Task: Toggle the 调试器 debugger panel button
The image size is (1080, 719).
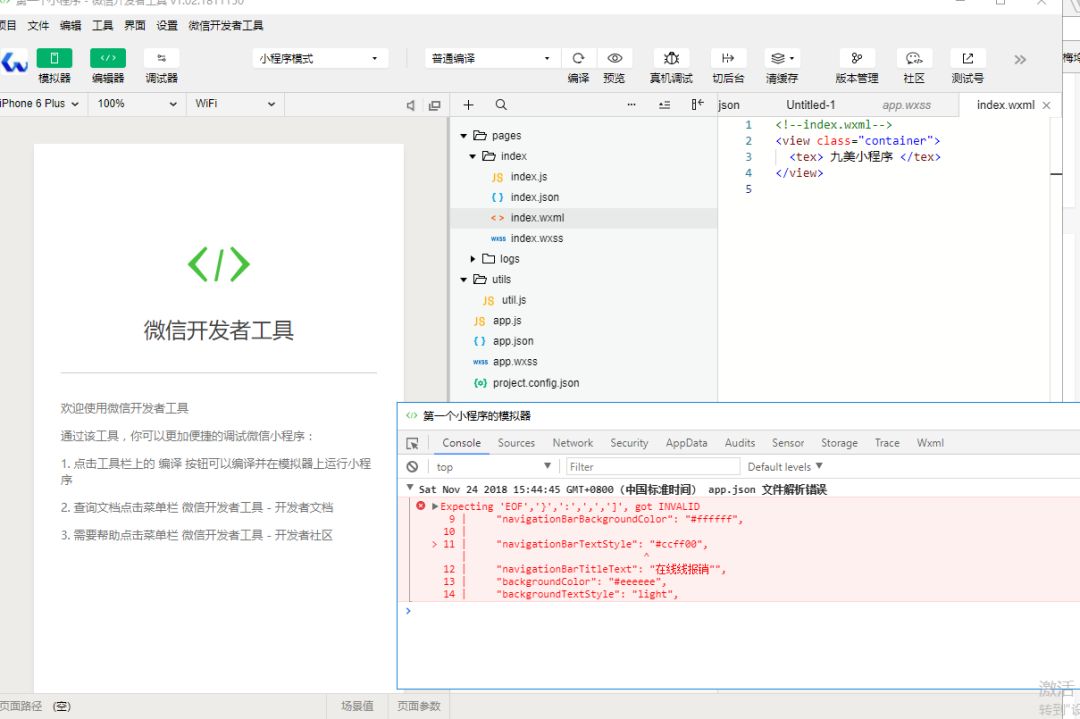Action: 161,58
